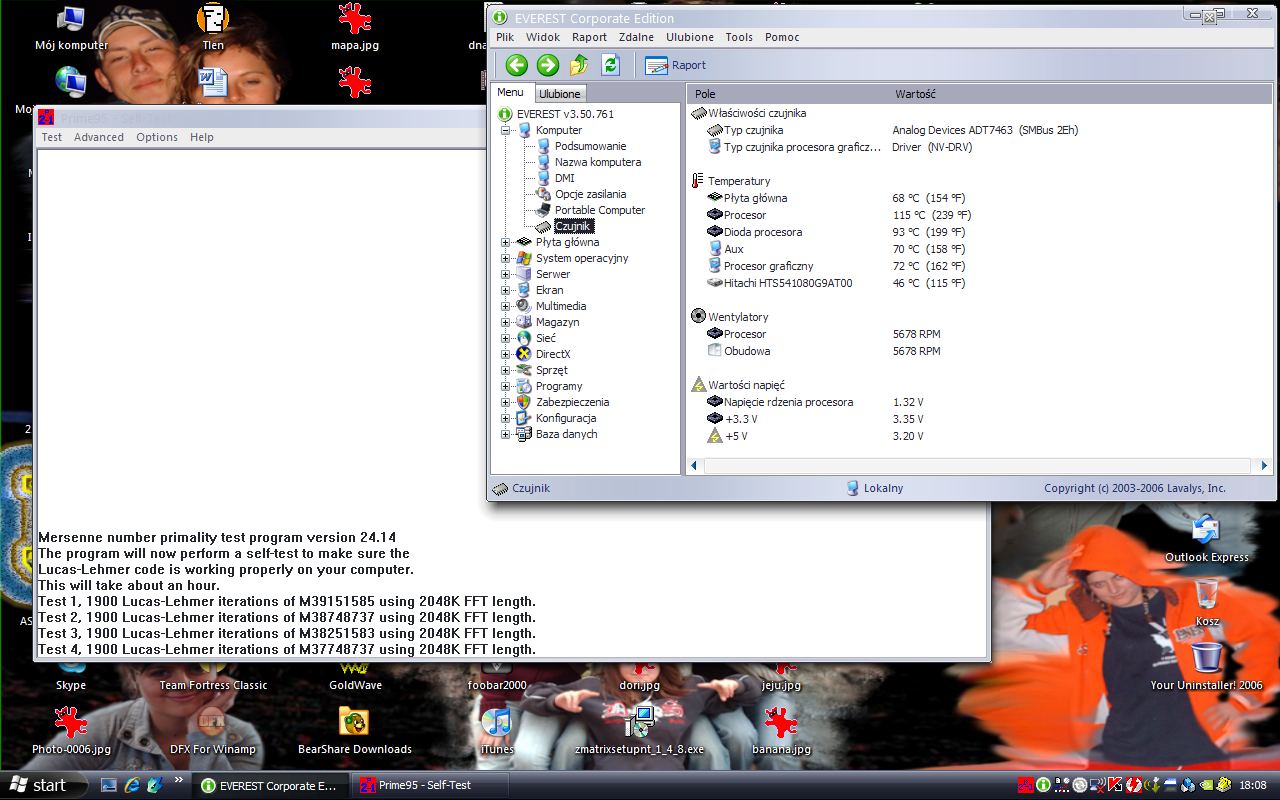The image size is (1280, 800).
Task: Open the Plik menu in EVEREST
Action: [x=505, y=37]
